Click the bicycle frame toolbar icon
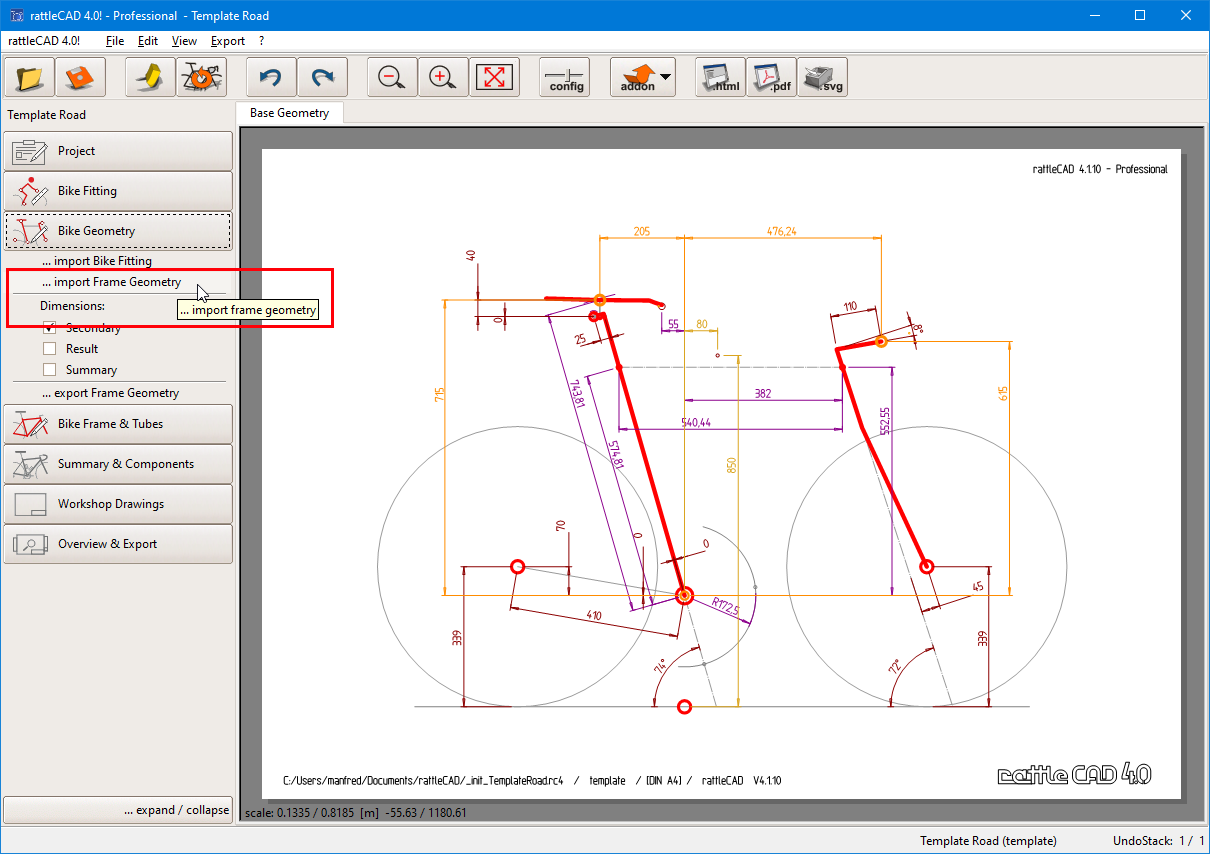Screen dimensions: 1210x854 coord(201,77)
